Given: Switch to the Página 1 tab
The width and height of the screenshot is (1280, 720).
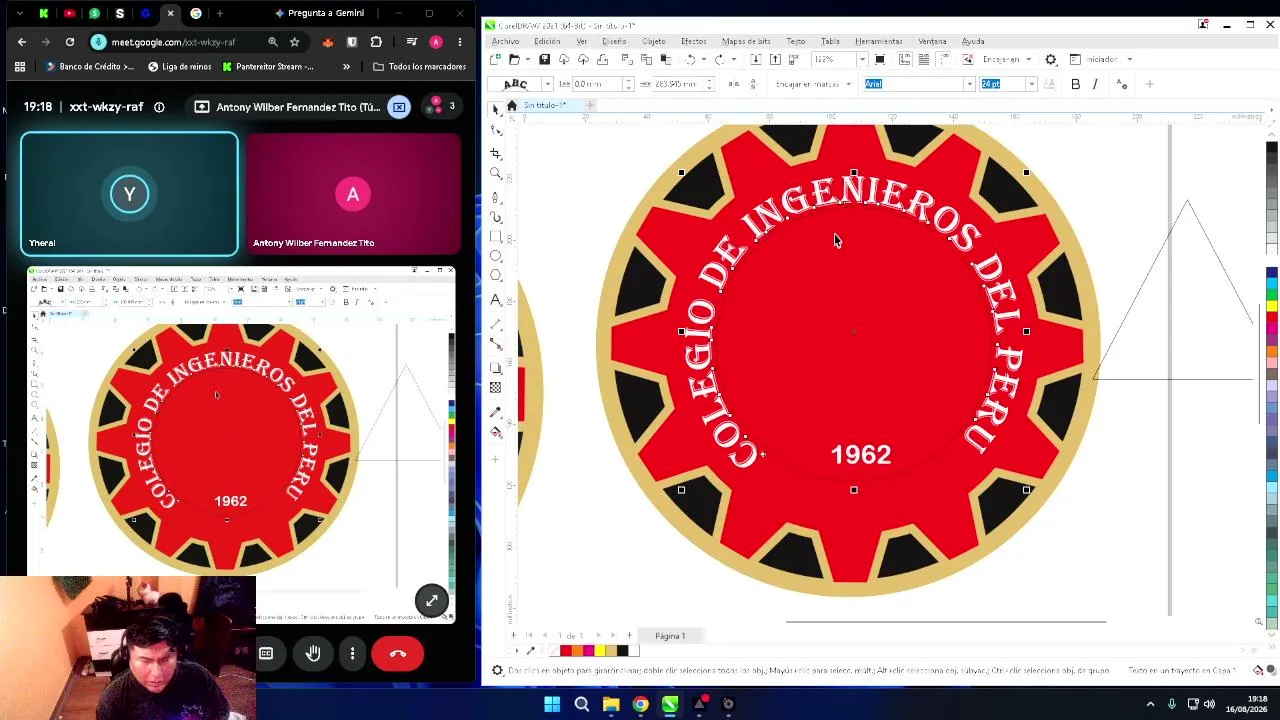Looking at the screenshot, I should click(670, 636).
